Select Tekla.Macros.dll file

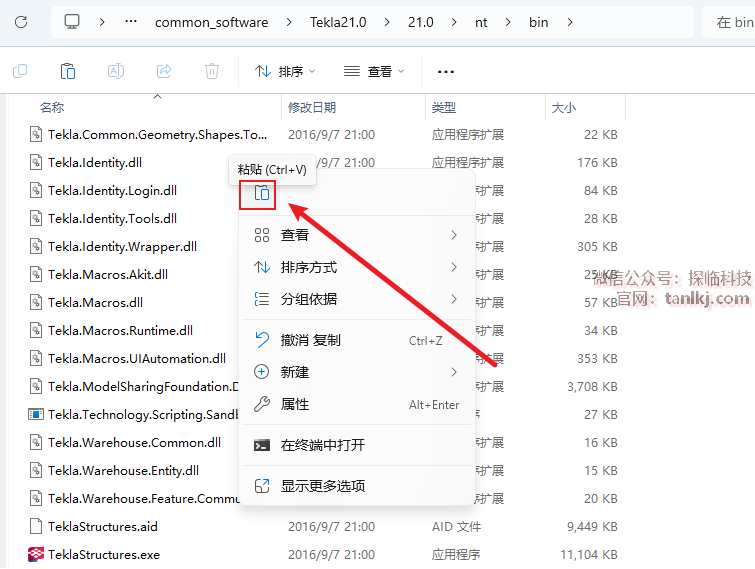[95, 302]
